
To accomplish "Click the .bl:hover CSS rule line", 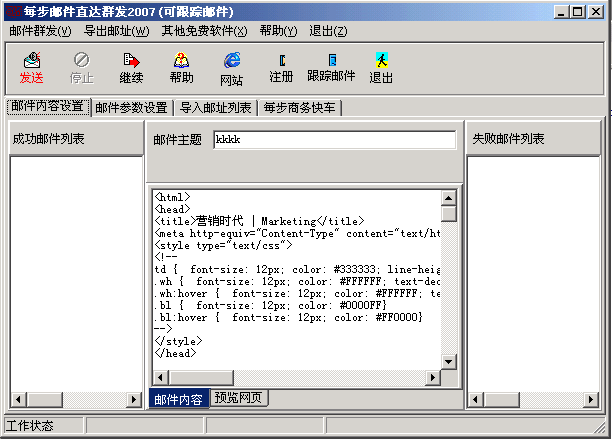I will (x=288, y=317).
